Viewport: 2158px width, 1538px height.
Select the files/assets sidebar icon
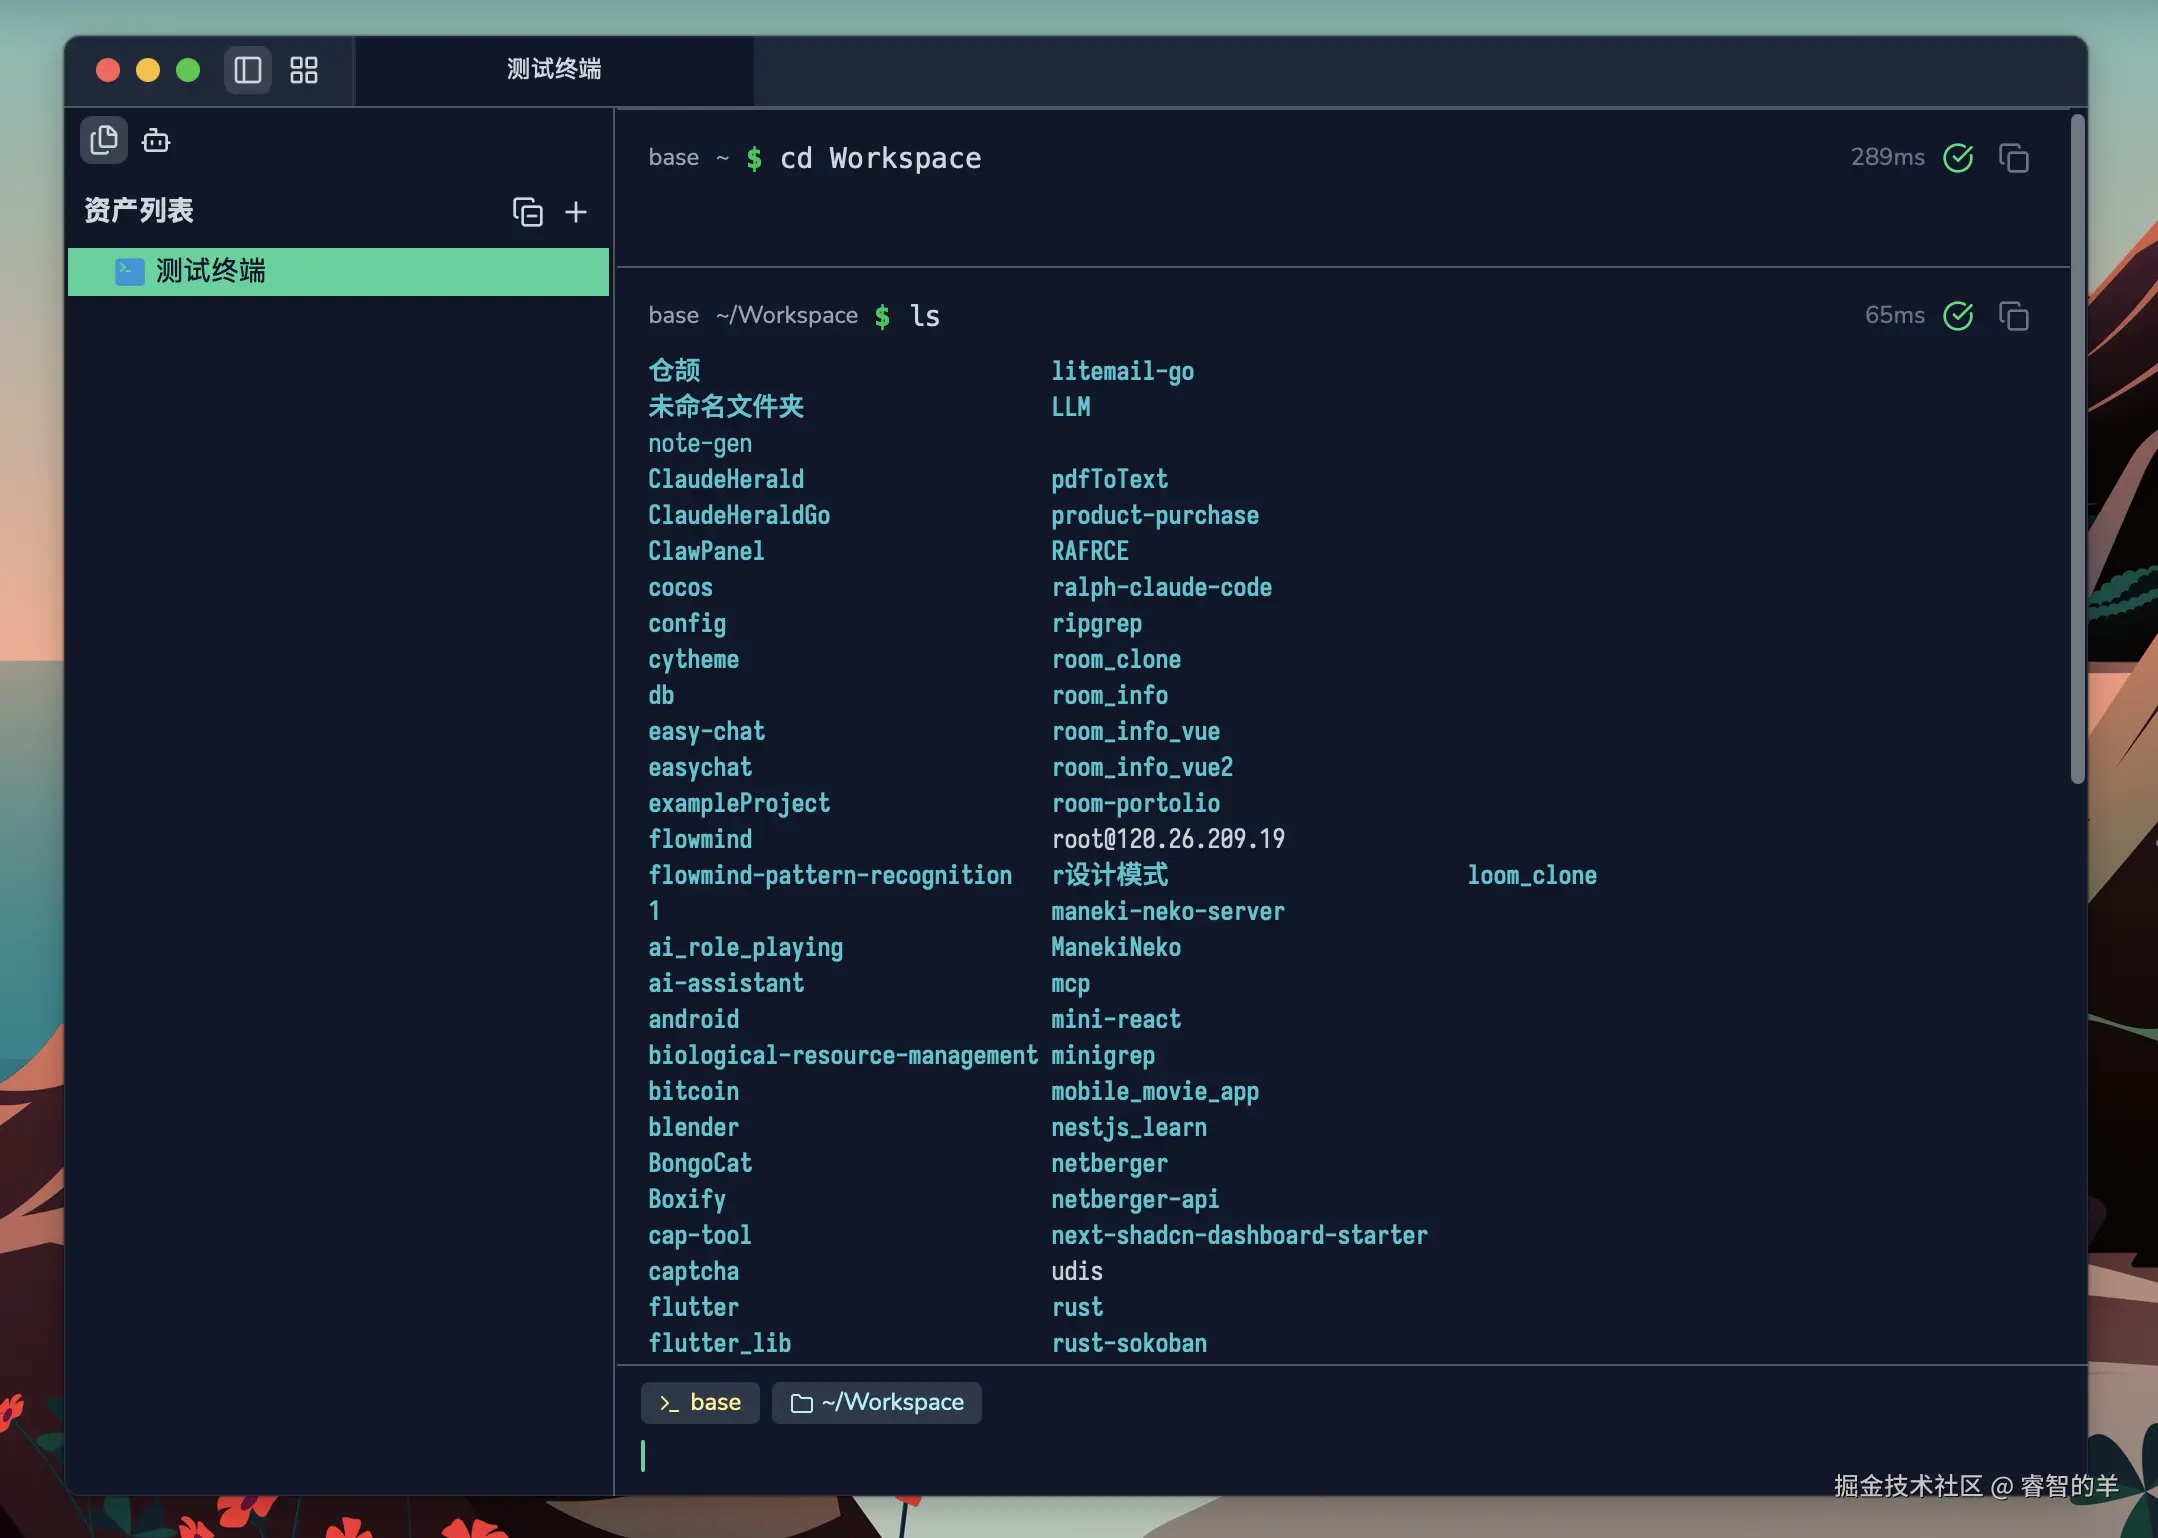point(104,140)
